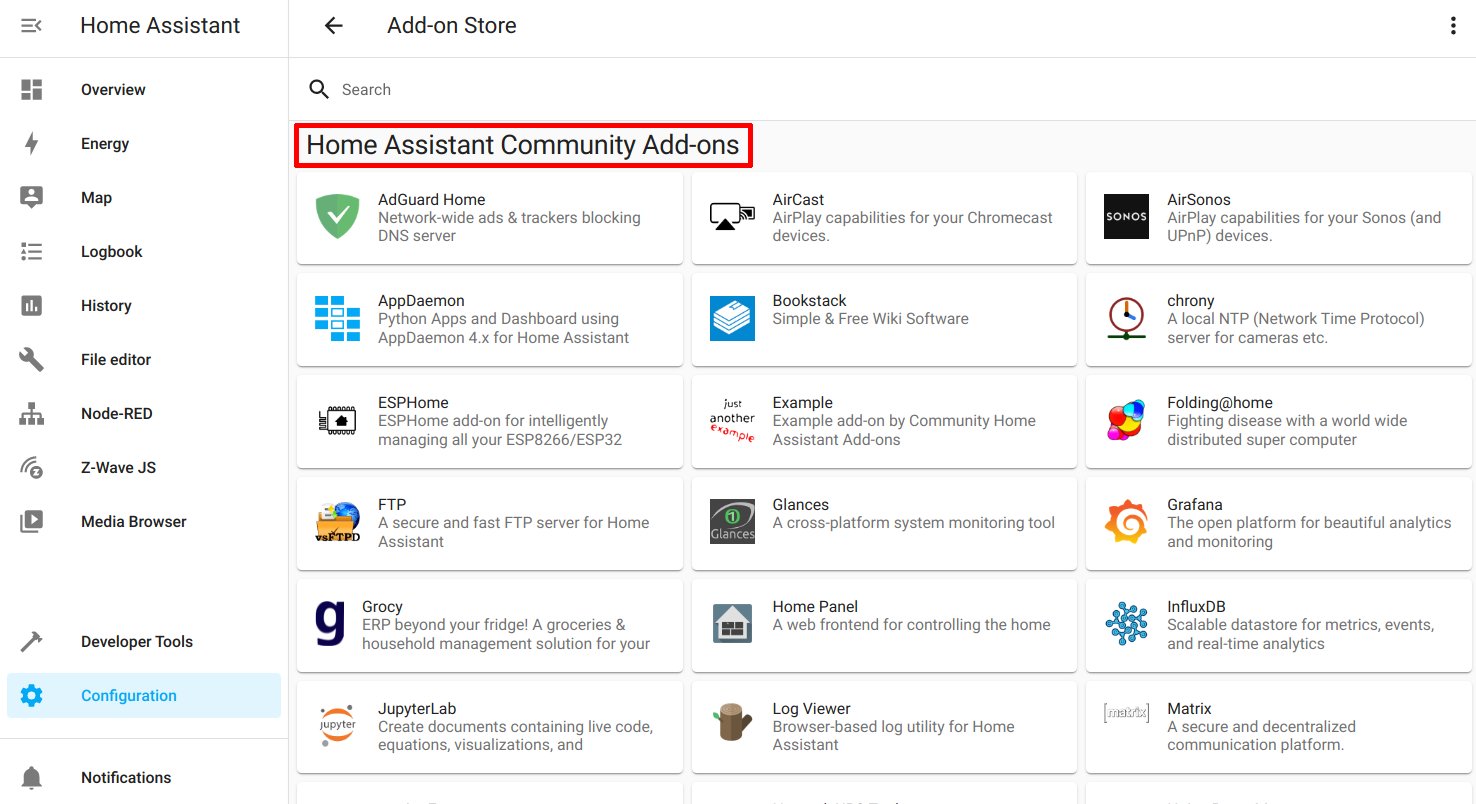Click the Glances logo icon
The width and height of the screenshot is (1476, 804).
tap(732, 522)
